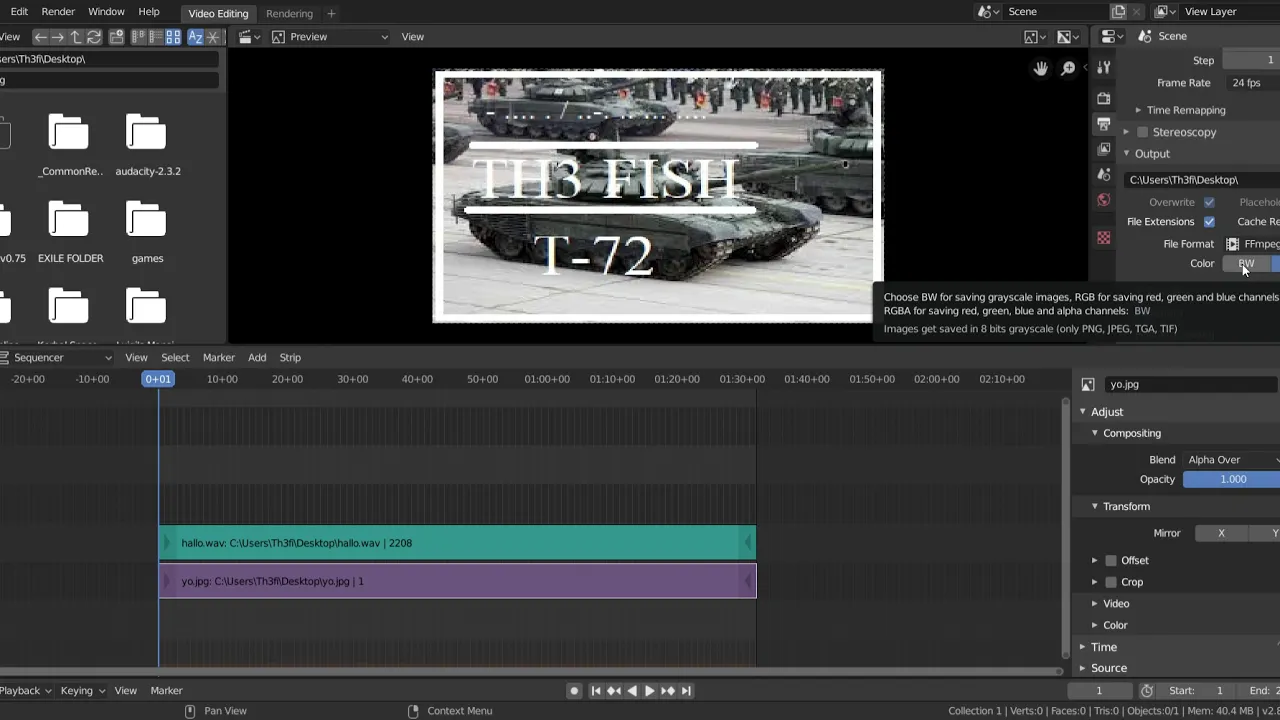Sort files by extension icon
The width and height of the screenshot is (1280, 720).
213,37
